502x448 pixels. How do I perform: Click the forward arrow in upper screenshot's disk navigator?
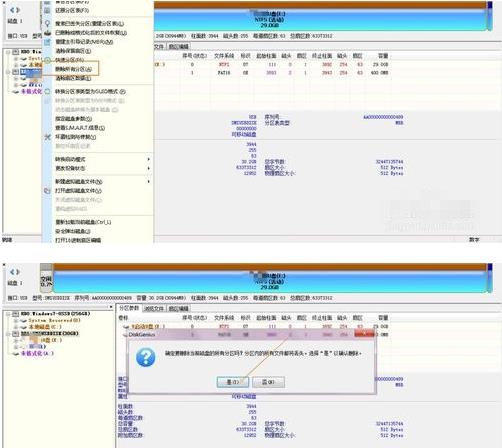click(x=18, y=10)
